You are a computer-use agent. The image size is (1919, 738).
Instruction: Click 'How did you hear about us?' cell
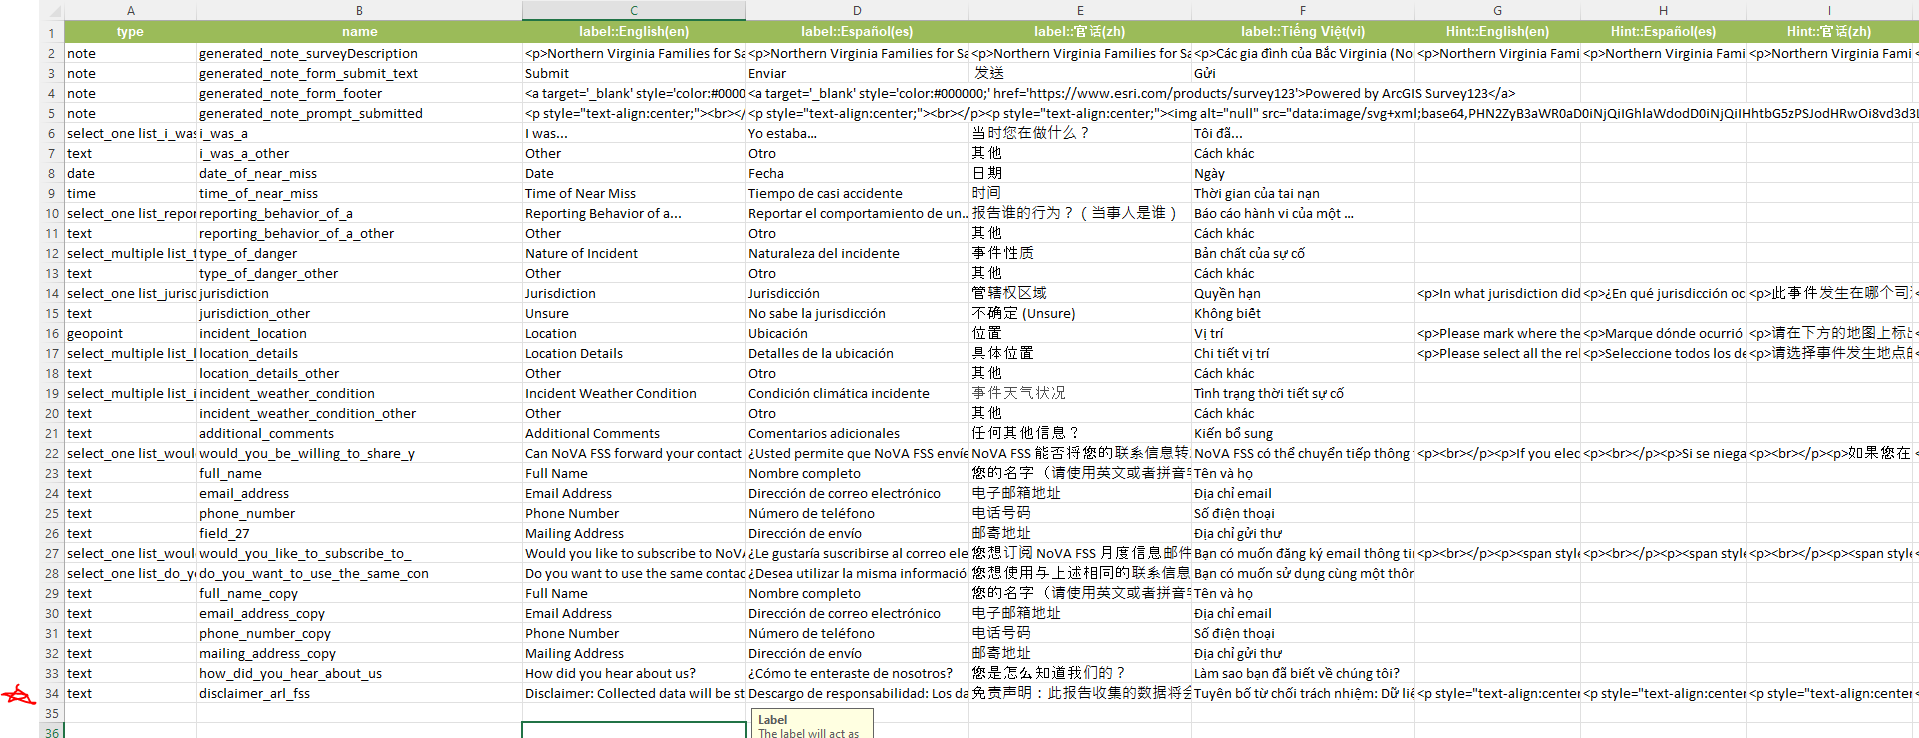point(633,673)
